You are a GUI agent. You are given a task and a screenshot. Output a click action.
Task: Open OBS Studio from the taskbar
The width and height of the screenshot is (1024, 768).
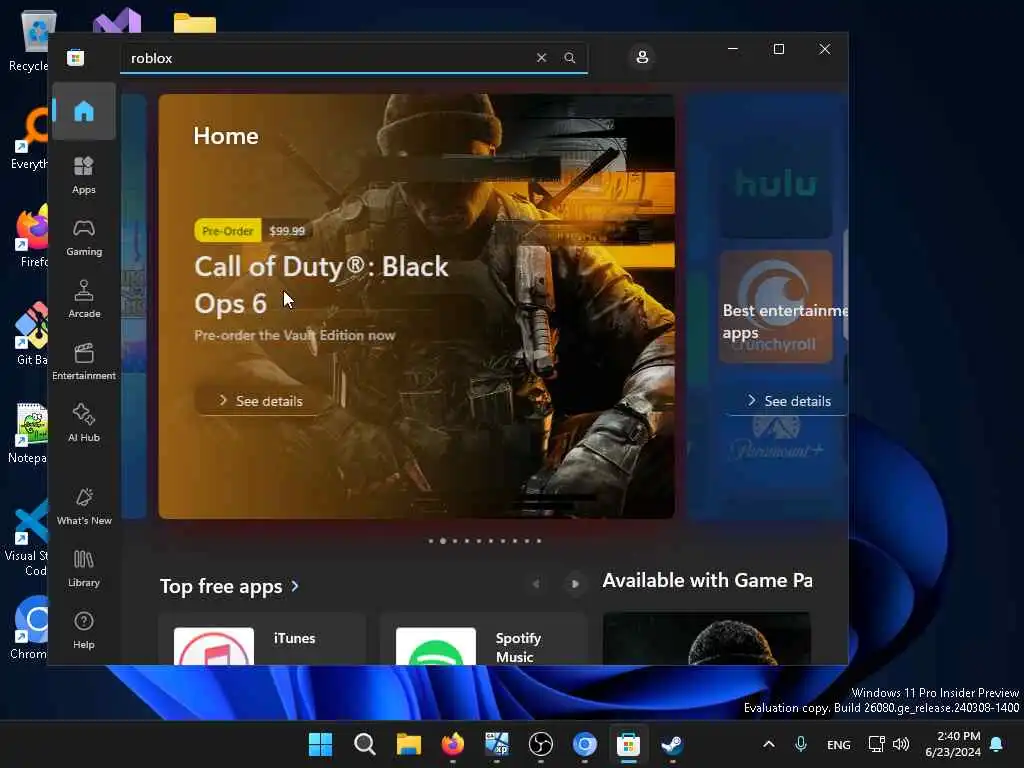[541, 744]
